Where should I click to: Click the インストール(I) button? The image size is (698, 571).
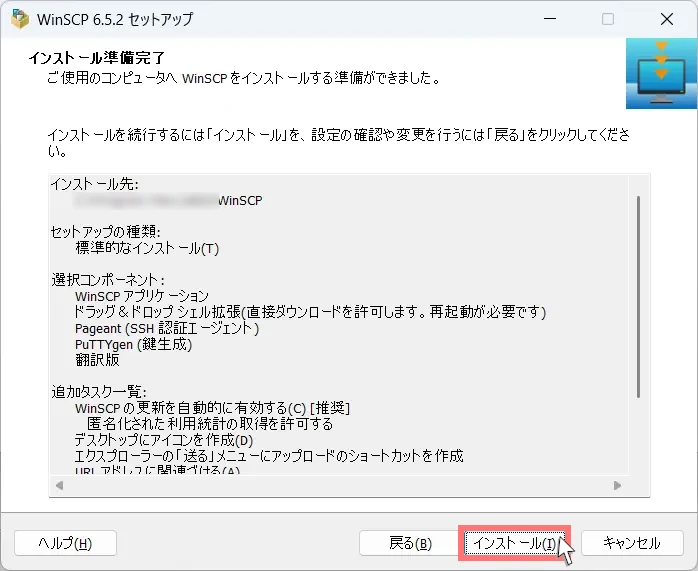514,543
